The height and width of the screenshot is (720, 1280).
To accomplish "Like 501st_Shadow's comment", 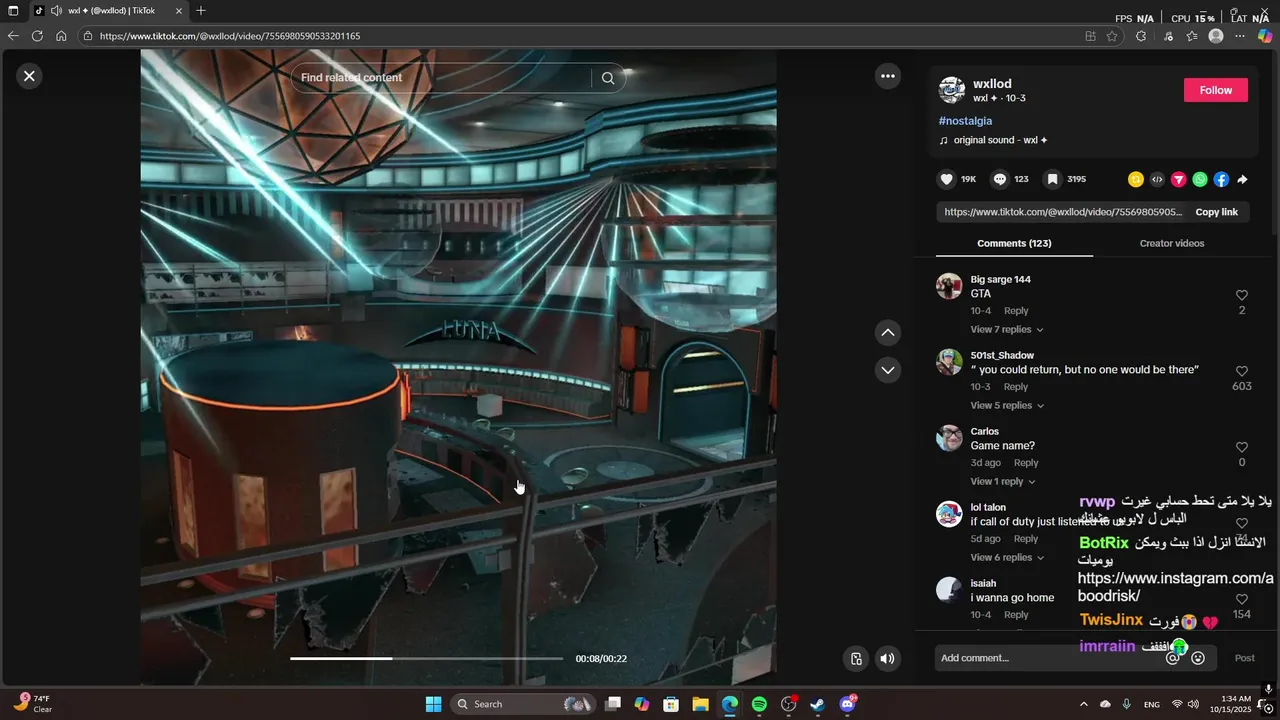I will 1242,371.
